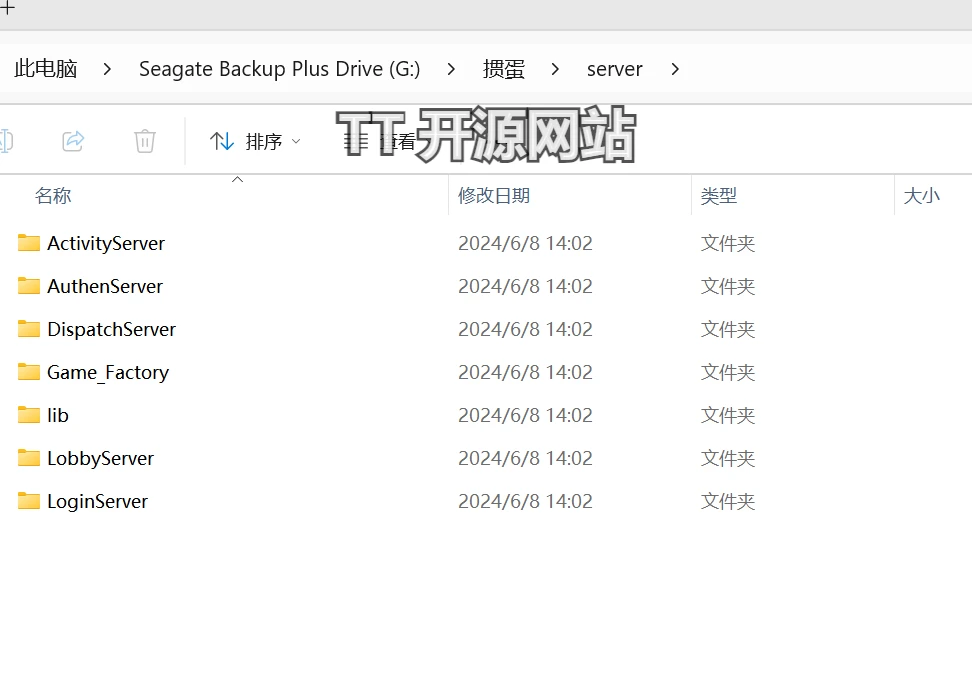The image size is (972, 692).
Task: Click the Game_Factory folder icon
Action: [29, 371]
